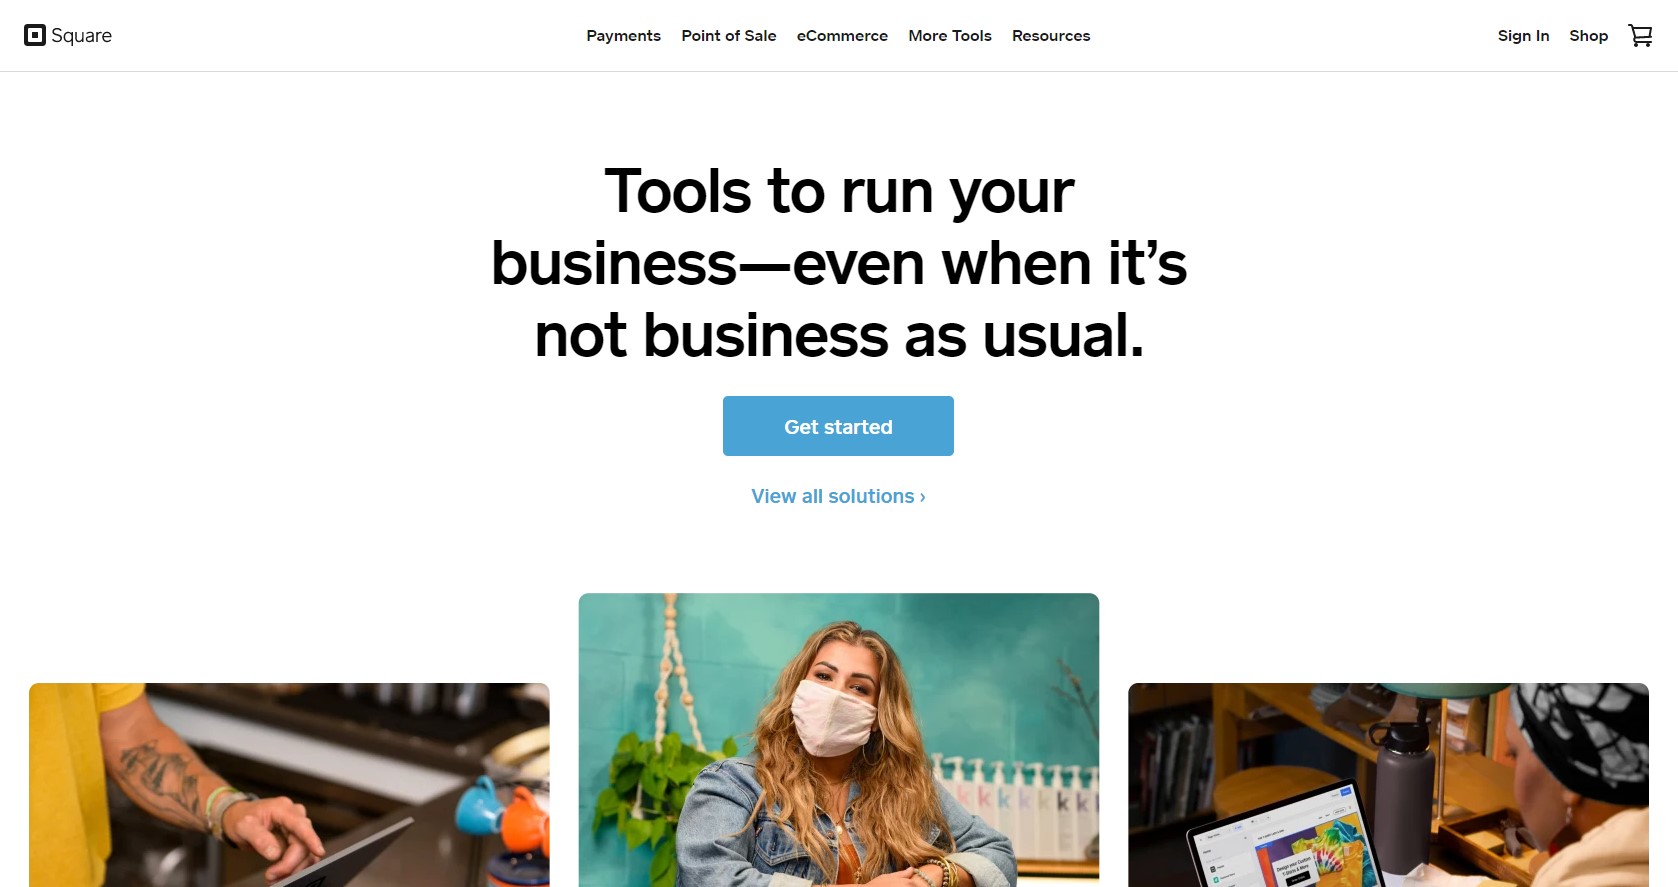The height and width of the screenshot is (887, 1678).
Task: Go to the Shop link
Action: click(x=1588, y=36)
